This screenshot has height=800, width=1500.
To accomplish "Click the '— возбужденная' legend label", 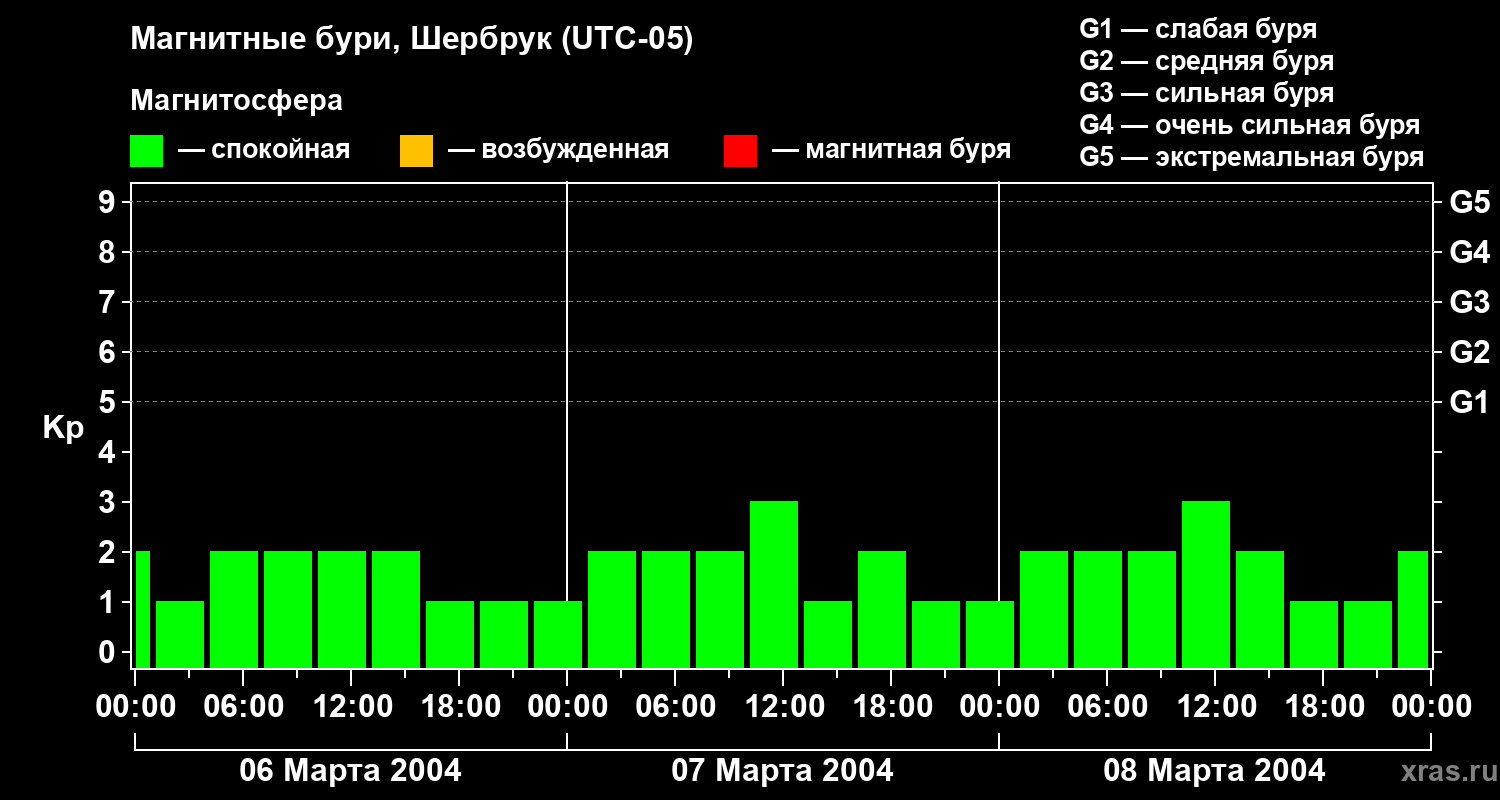I will [x=558, y=150].
